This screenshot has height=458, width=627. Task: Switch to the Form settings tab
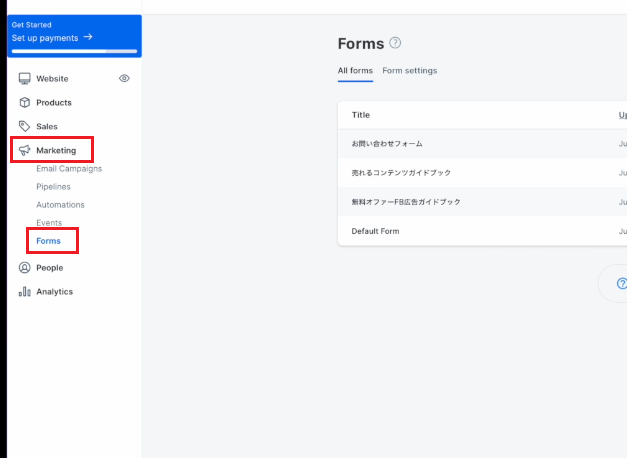(409, 71)
